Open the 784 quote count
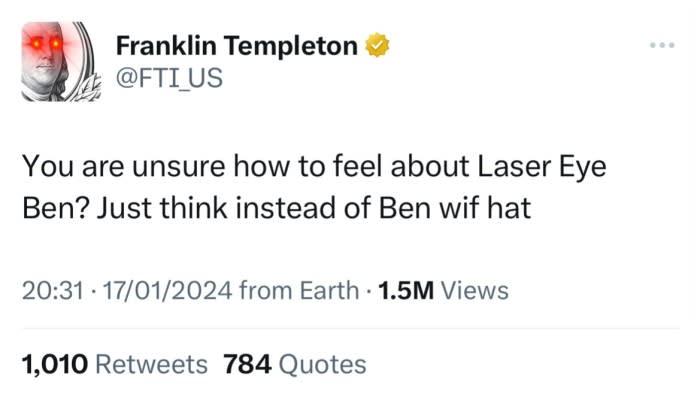Viewport: 700px width, 394px height. 247,364
